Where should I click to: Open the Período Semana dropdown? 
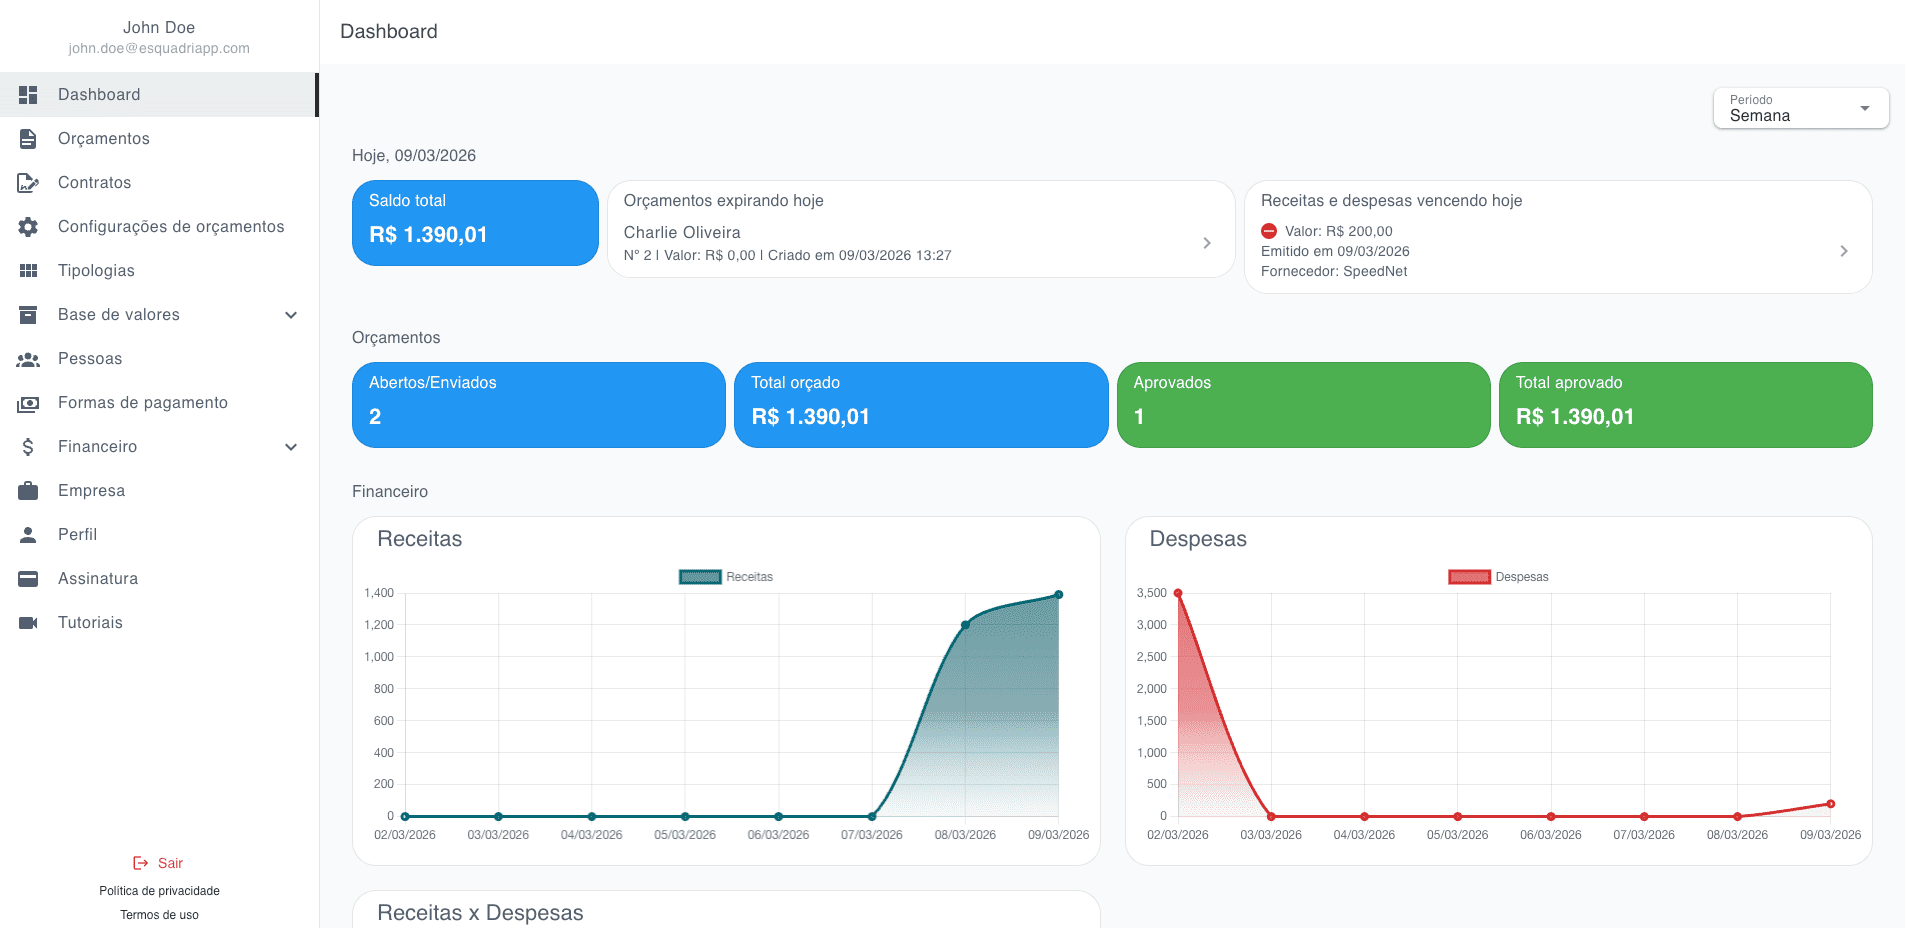pos(1801,108)
